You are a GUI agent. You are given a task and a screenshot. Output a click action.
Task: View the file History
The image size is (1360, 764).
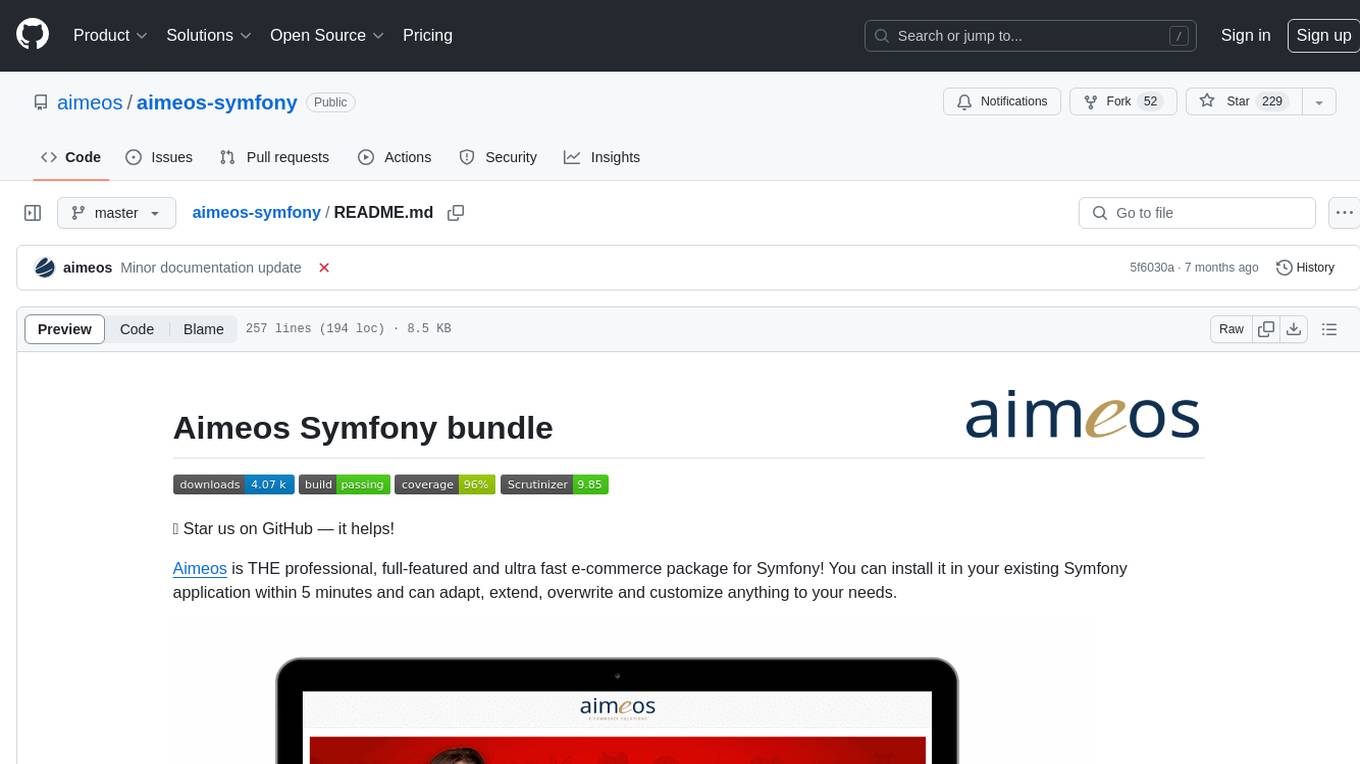[1305, 268]
